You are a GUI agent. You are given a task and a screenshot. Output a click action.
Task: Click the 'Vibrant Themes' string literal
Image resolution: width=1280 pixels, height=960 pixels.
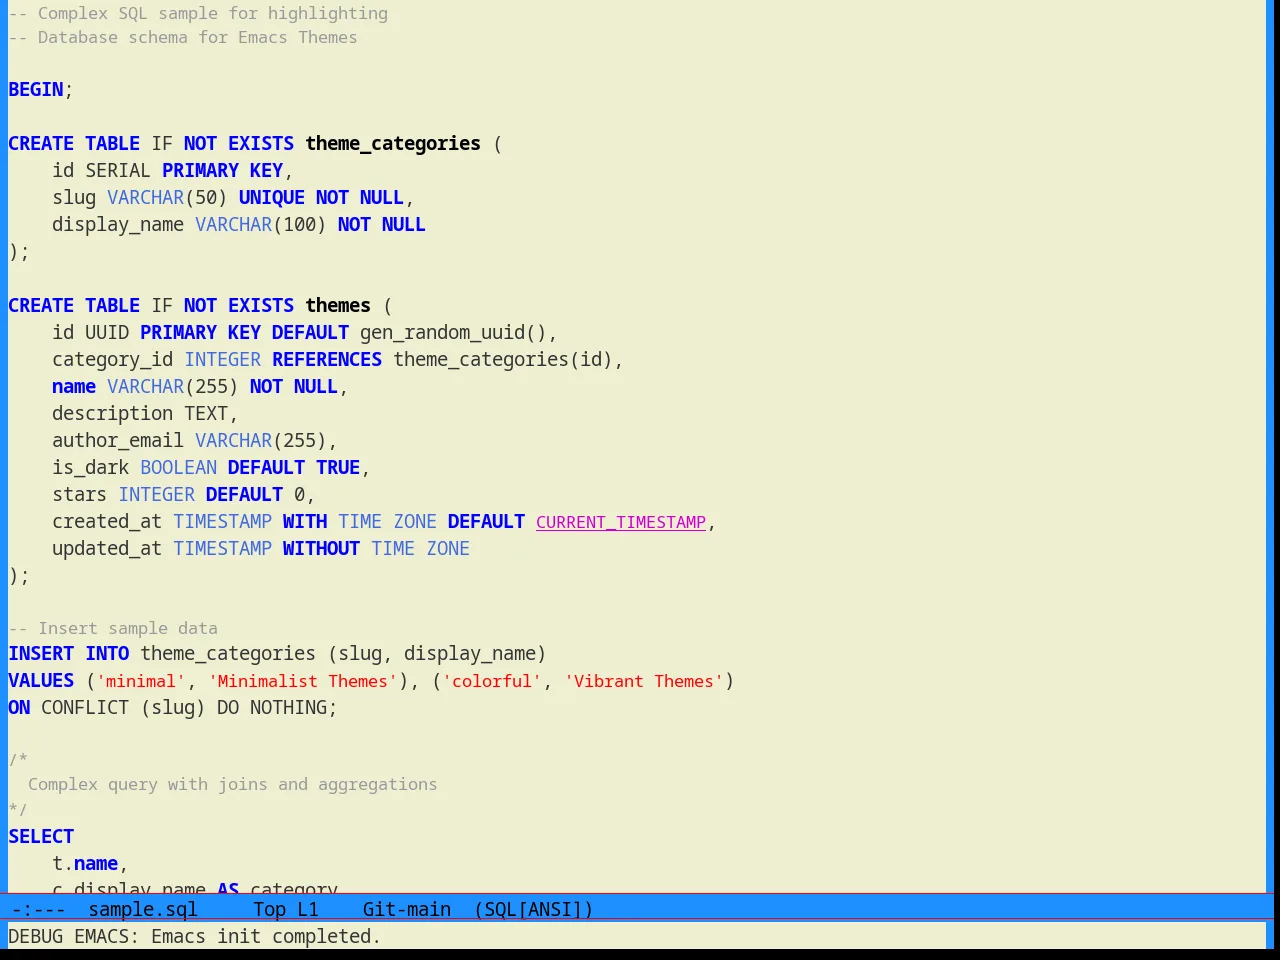(x=644, y=681)
